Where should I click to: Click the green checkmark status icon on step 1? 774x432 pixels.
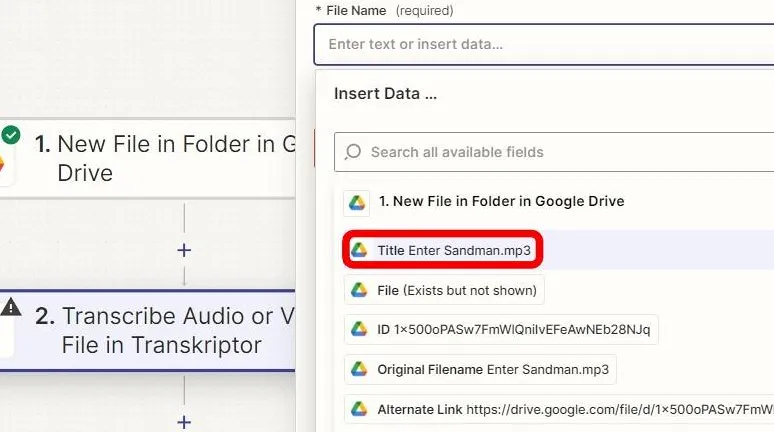click(x=11, y=135)
